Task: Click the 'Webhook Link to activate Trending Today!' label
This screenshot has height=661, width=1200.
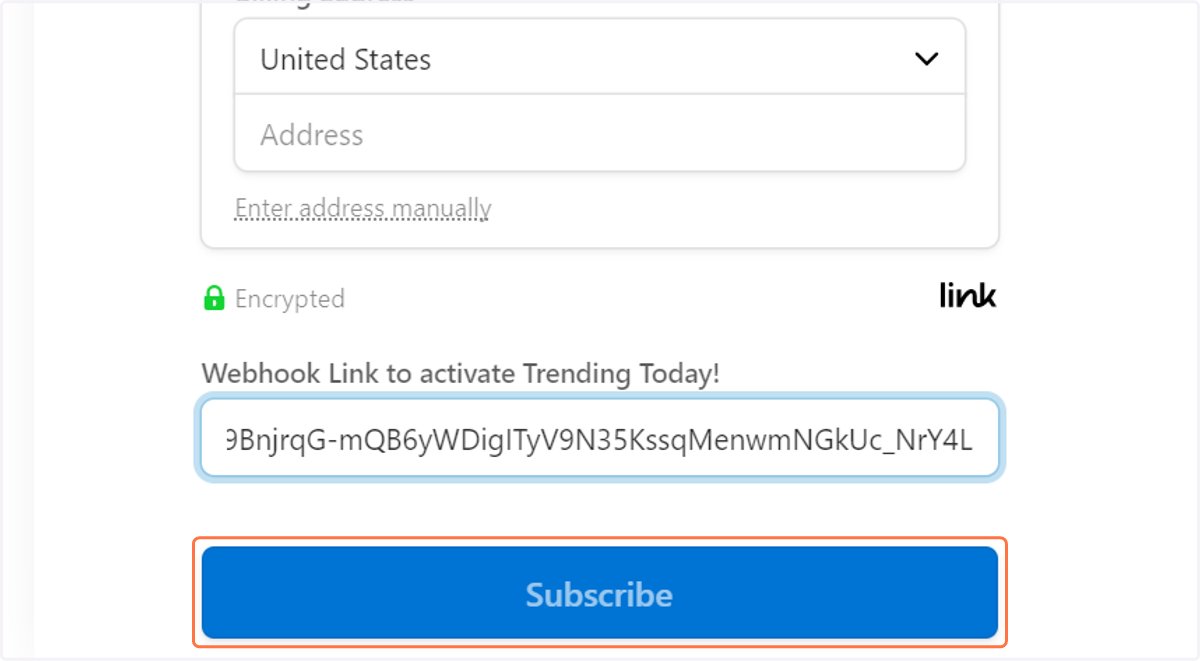Action: (461, 374)
